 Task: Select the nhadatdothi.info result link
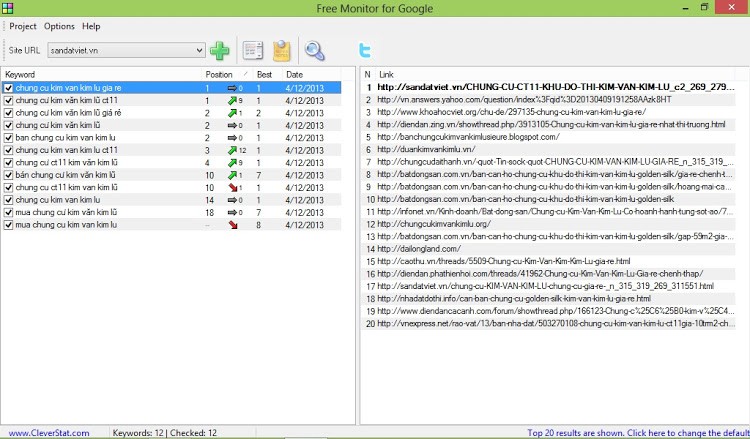pos(514,298)
